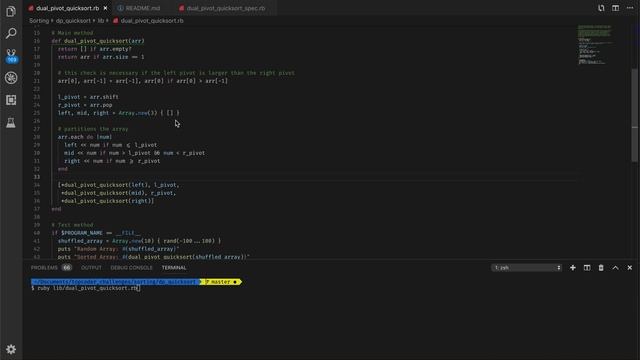Click the lib breadcrumb segment
Screen dimensions: 640x360
pos(100,20)
